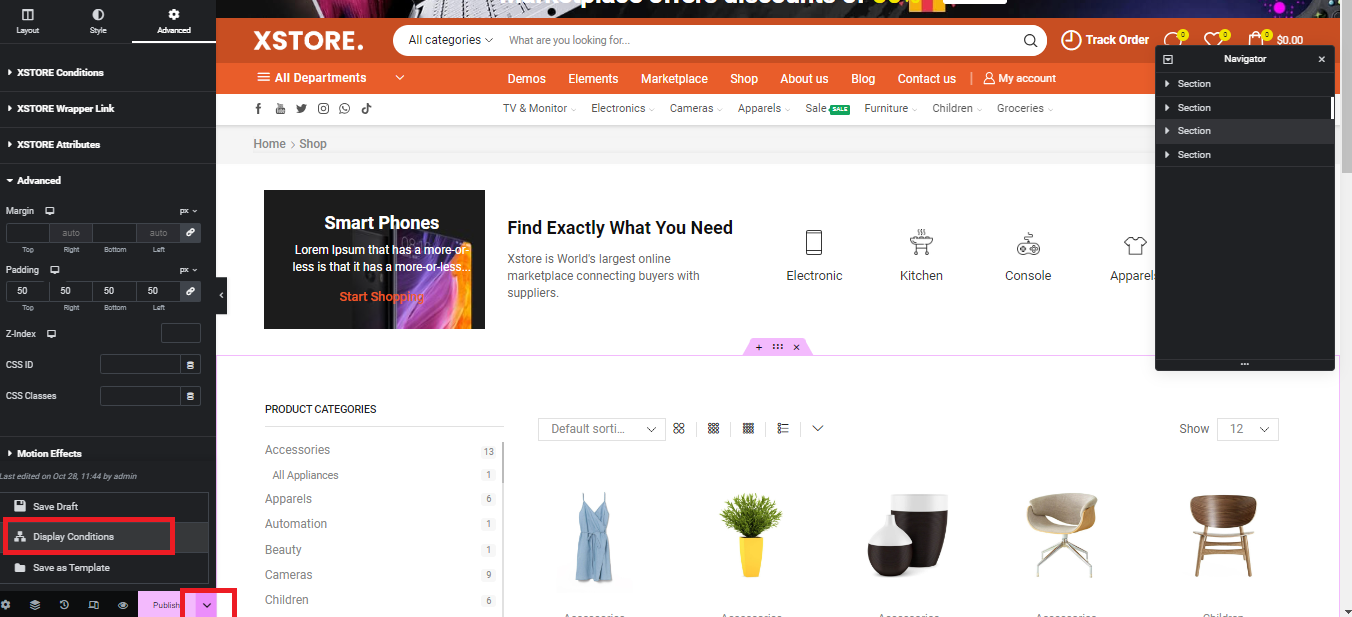The width and height of the screenshot is (1352, 617).
Task: Expand the fourth Section in Navigator
Action: (1168, 155)
